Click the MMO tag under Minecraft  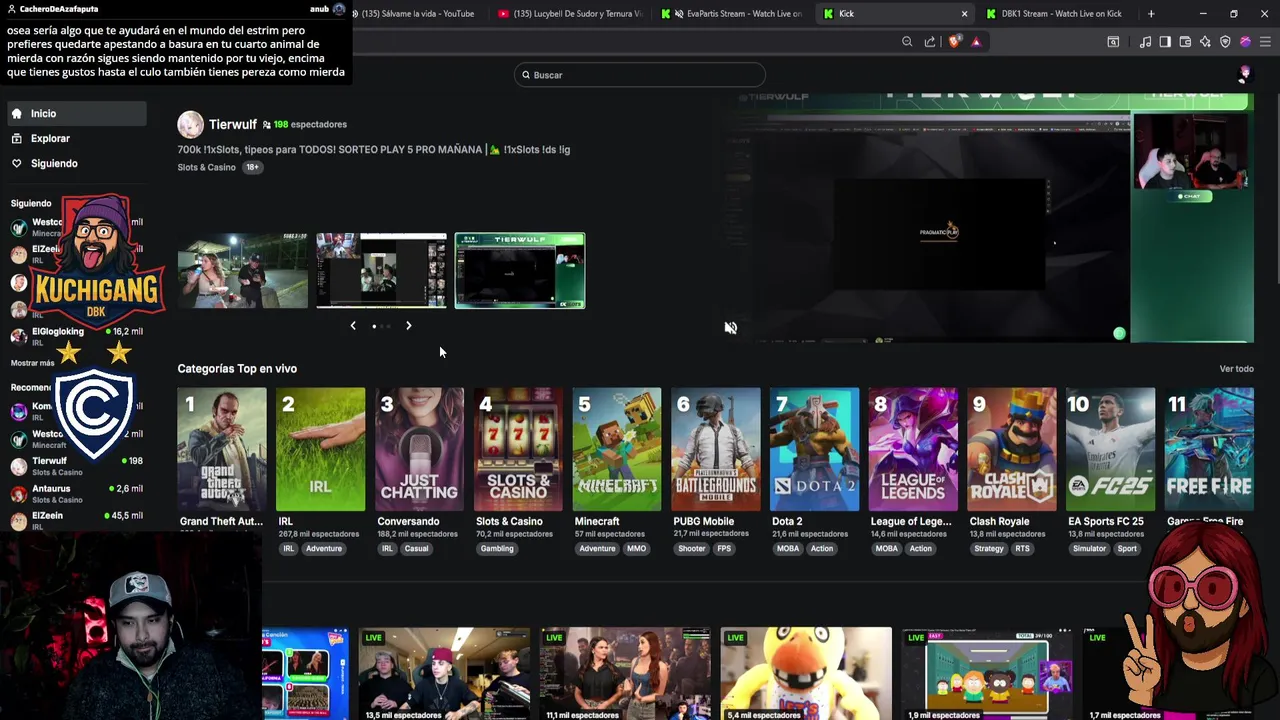point(636,549)
